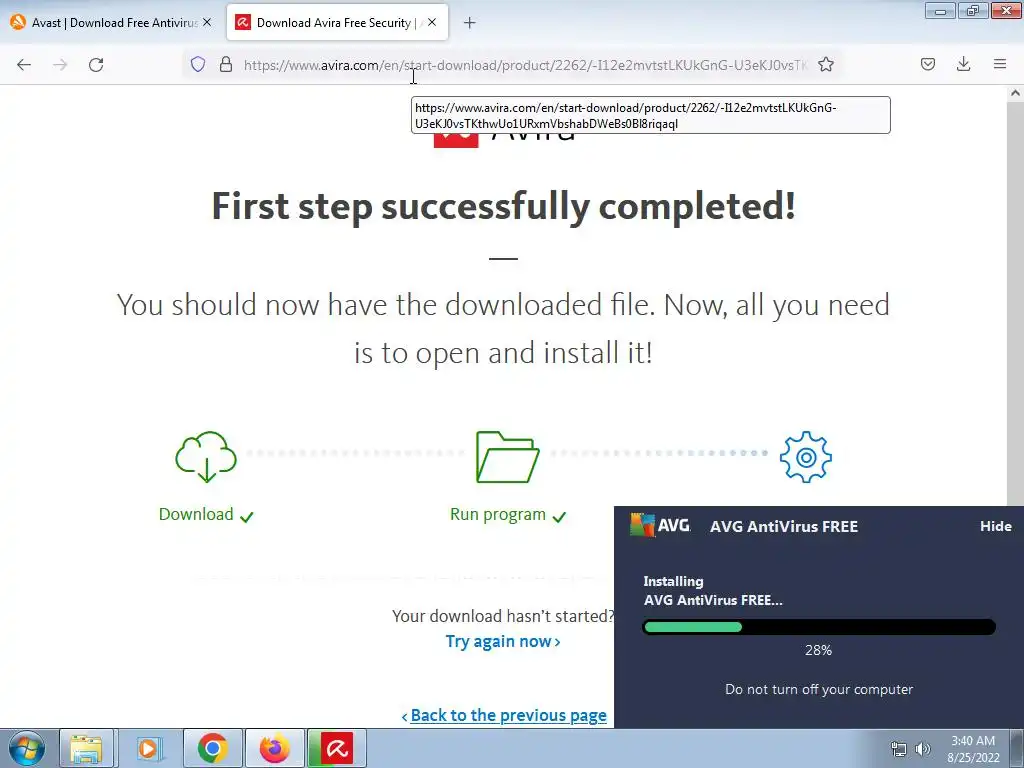Click the First step successfully completed heading
The height and width of the screenshot is (768, 1024).
(x=504, y=206)
